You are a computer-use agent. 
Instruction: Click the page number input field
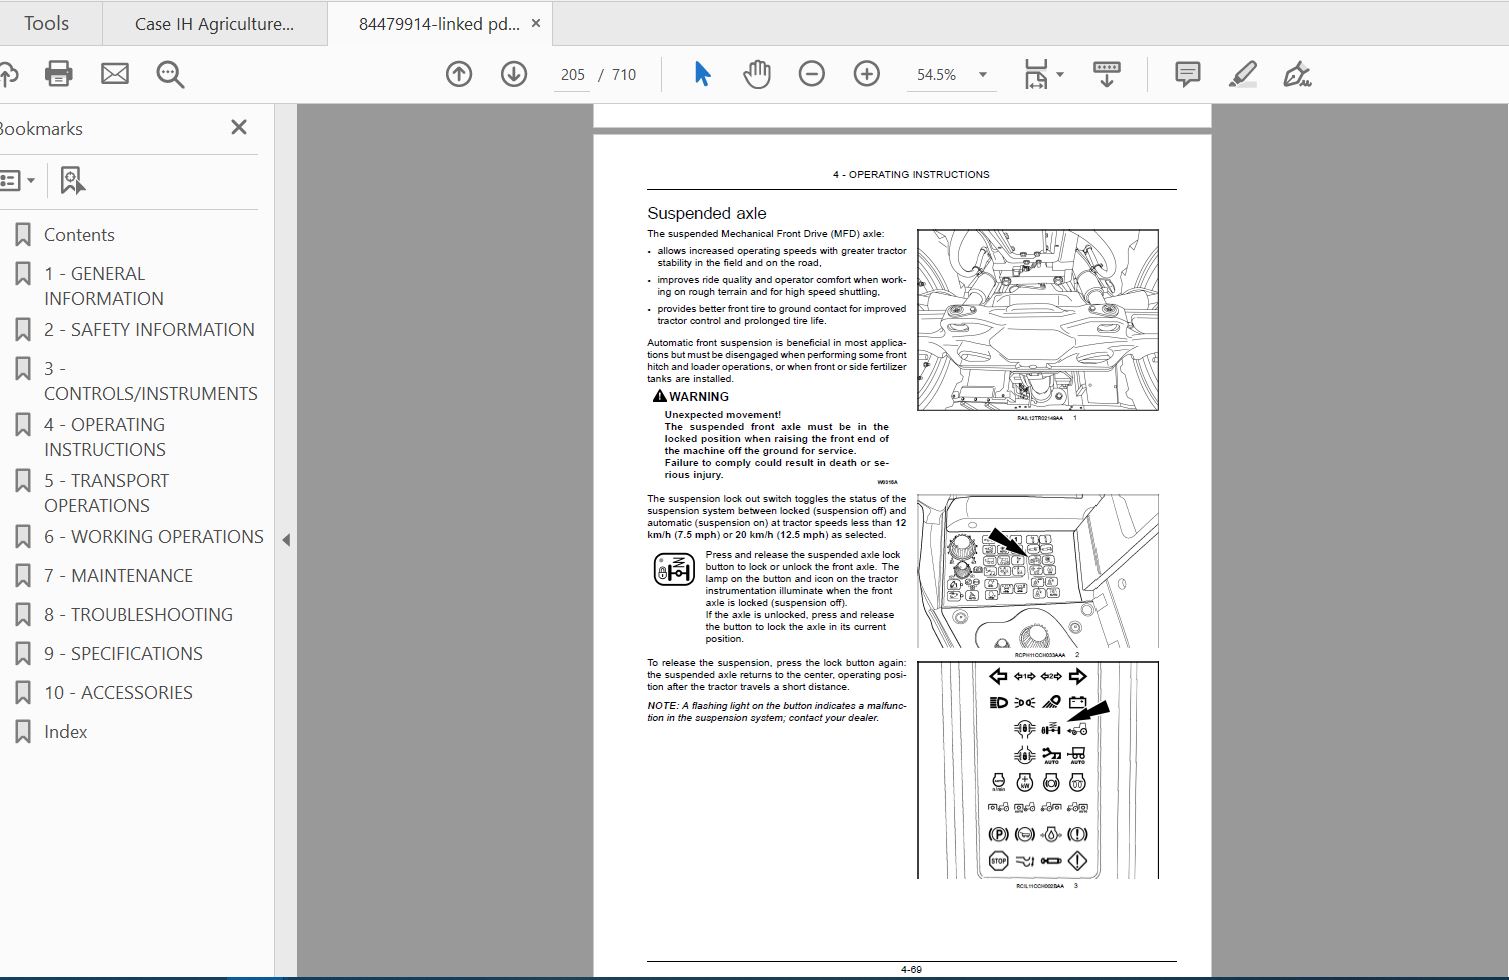572,75
